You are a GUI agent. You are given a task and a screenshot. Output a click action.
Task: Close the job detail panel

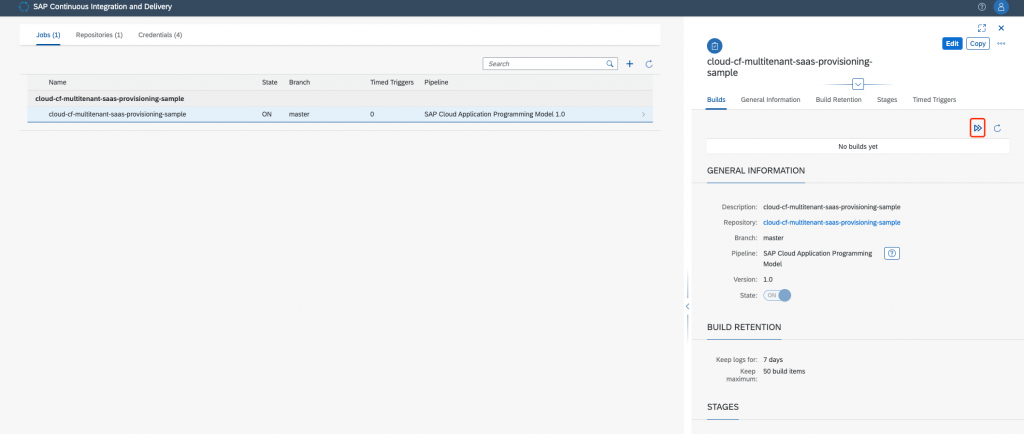click(x=1001, y=28)
